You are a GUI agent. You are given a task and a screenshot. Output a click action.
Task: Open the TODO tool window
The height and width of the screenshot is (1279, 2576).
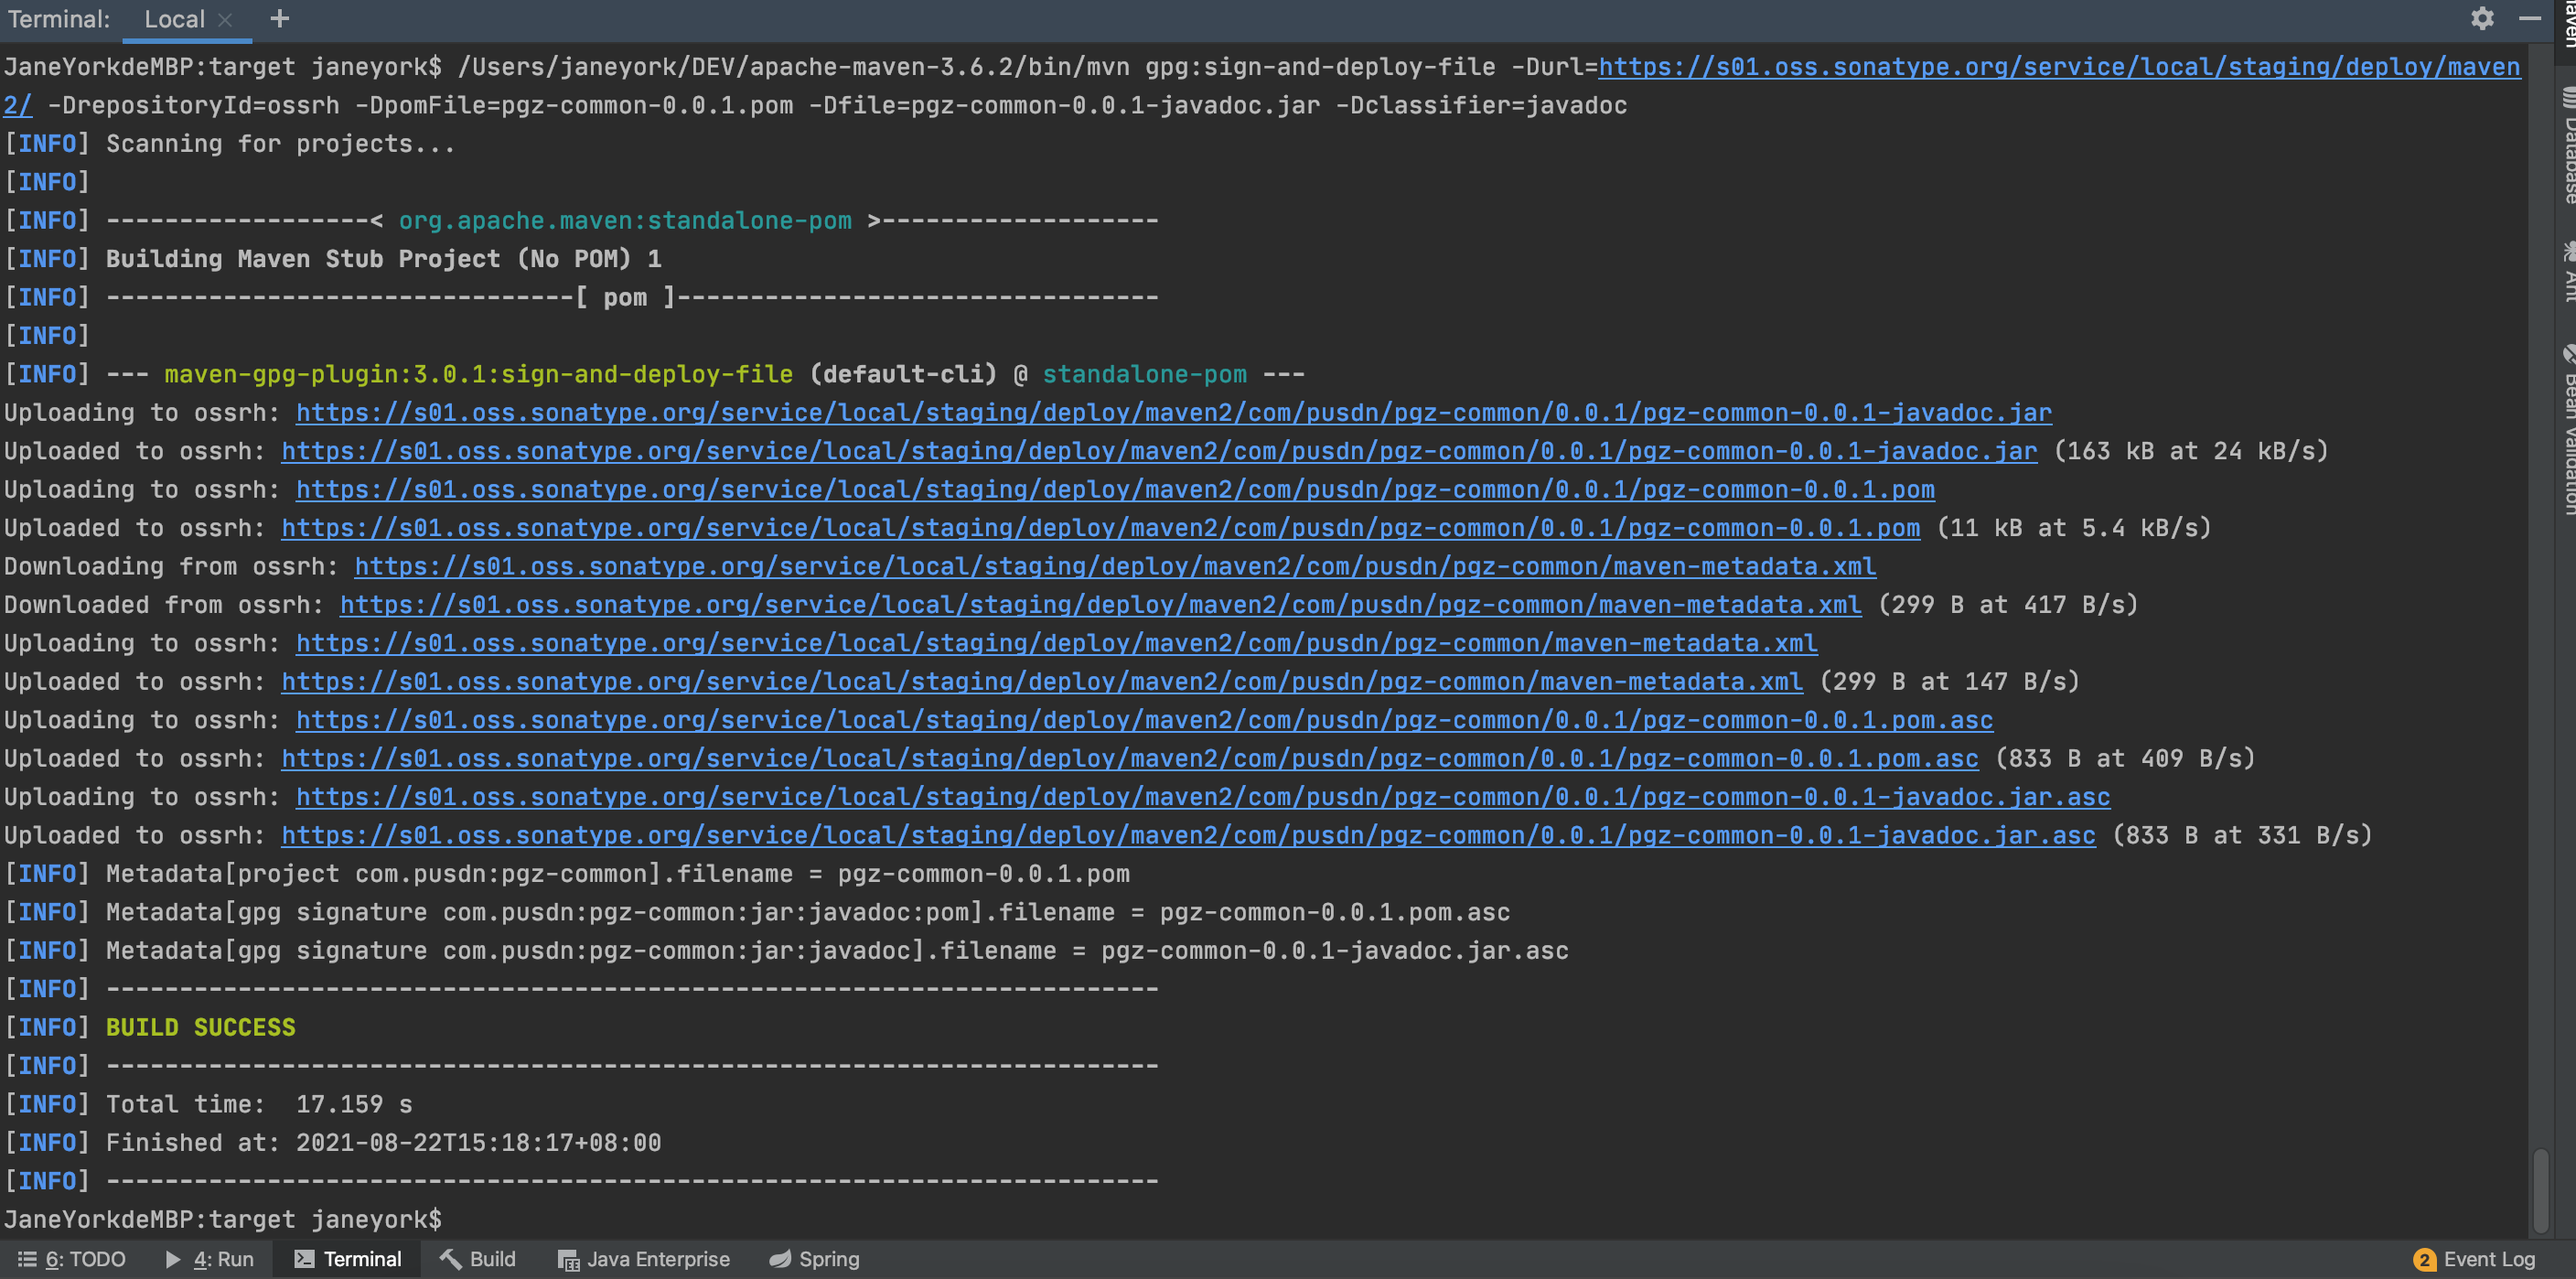[x=72, y=1259]
